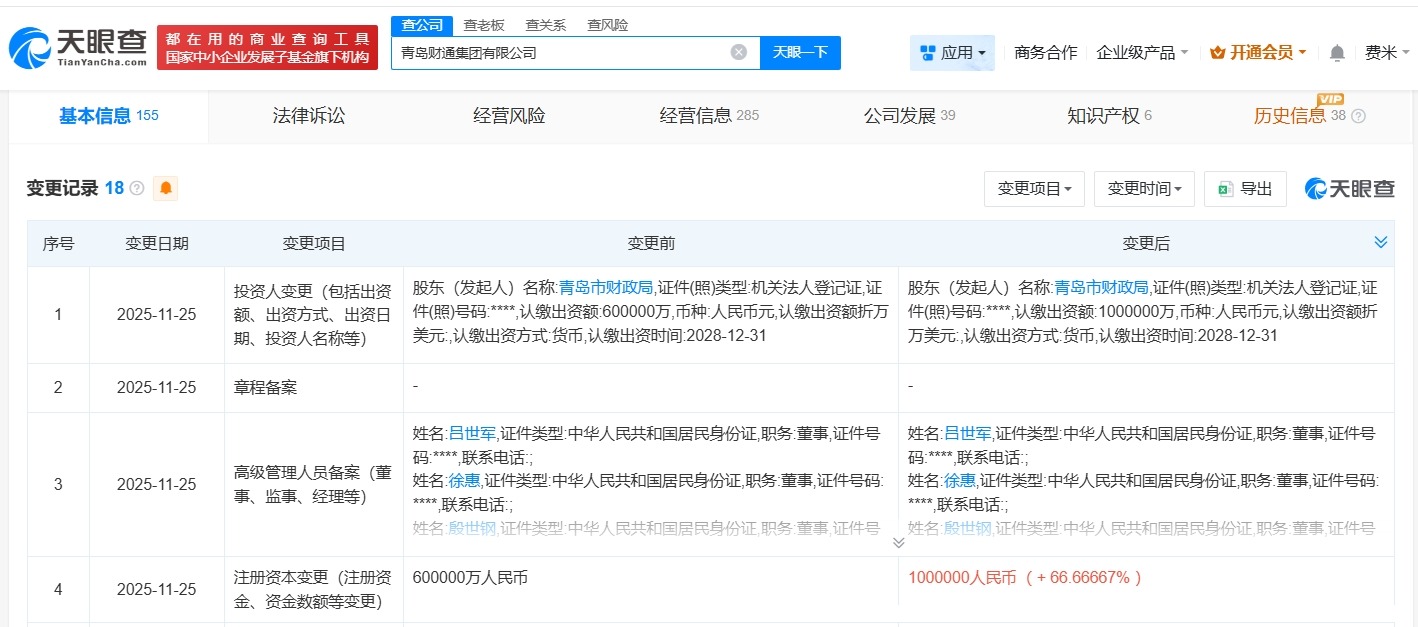The width and height of the screenshot is (1418, 627).
Task: Open the 应用 dropdown menu
Action: (952, 52)
